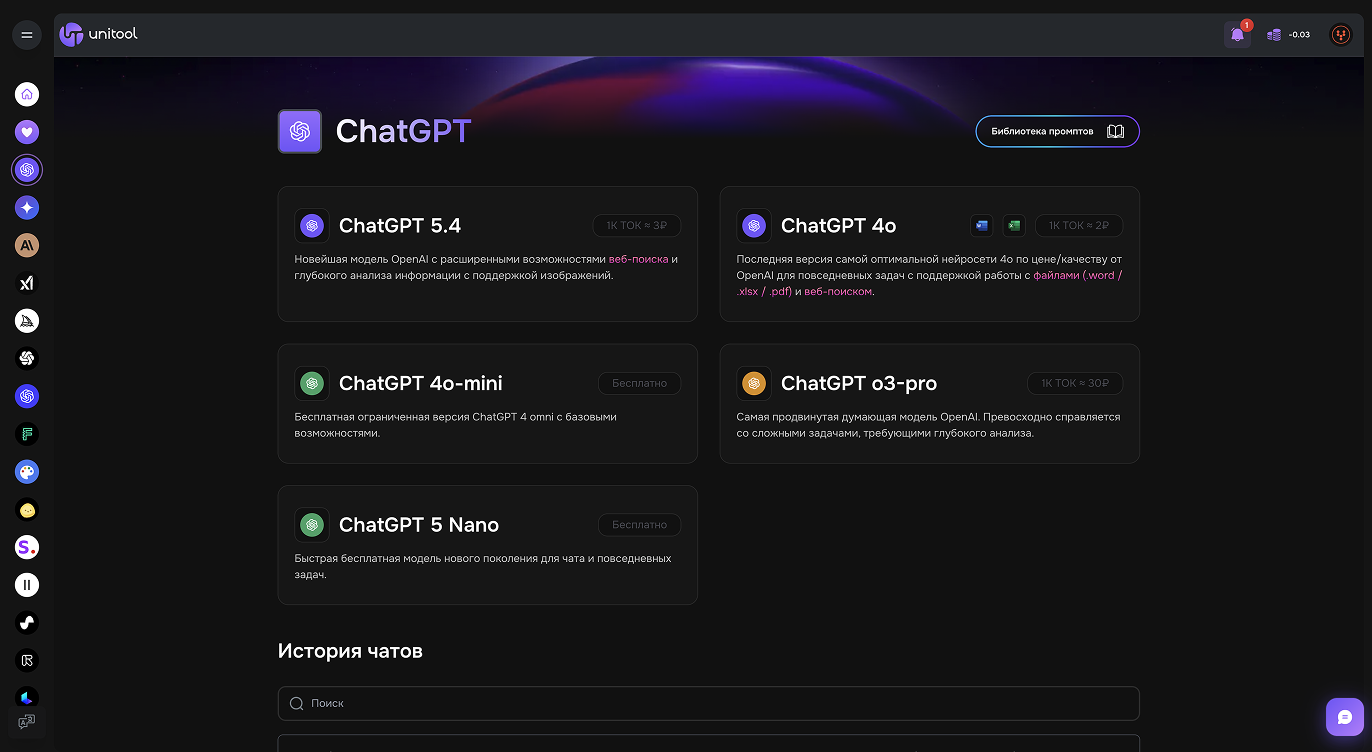Open the coin balance indicator
Viewport: 1372px width, 752px height.
click(1288, 35)
